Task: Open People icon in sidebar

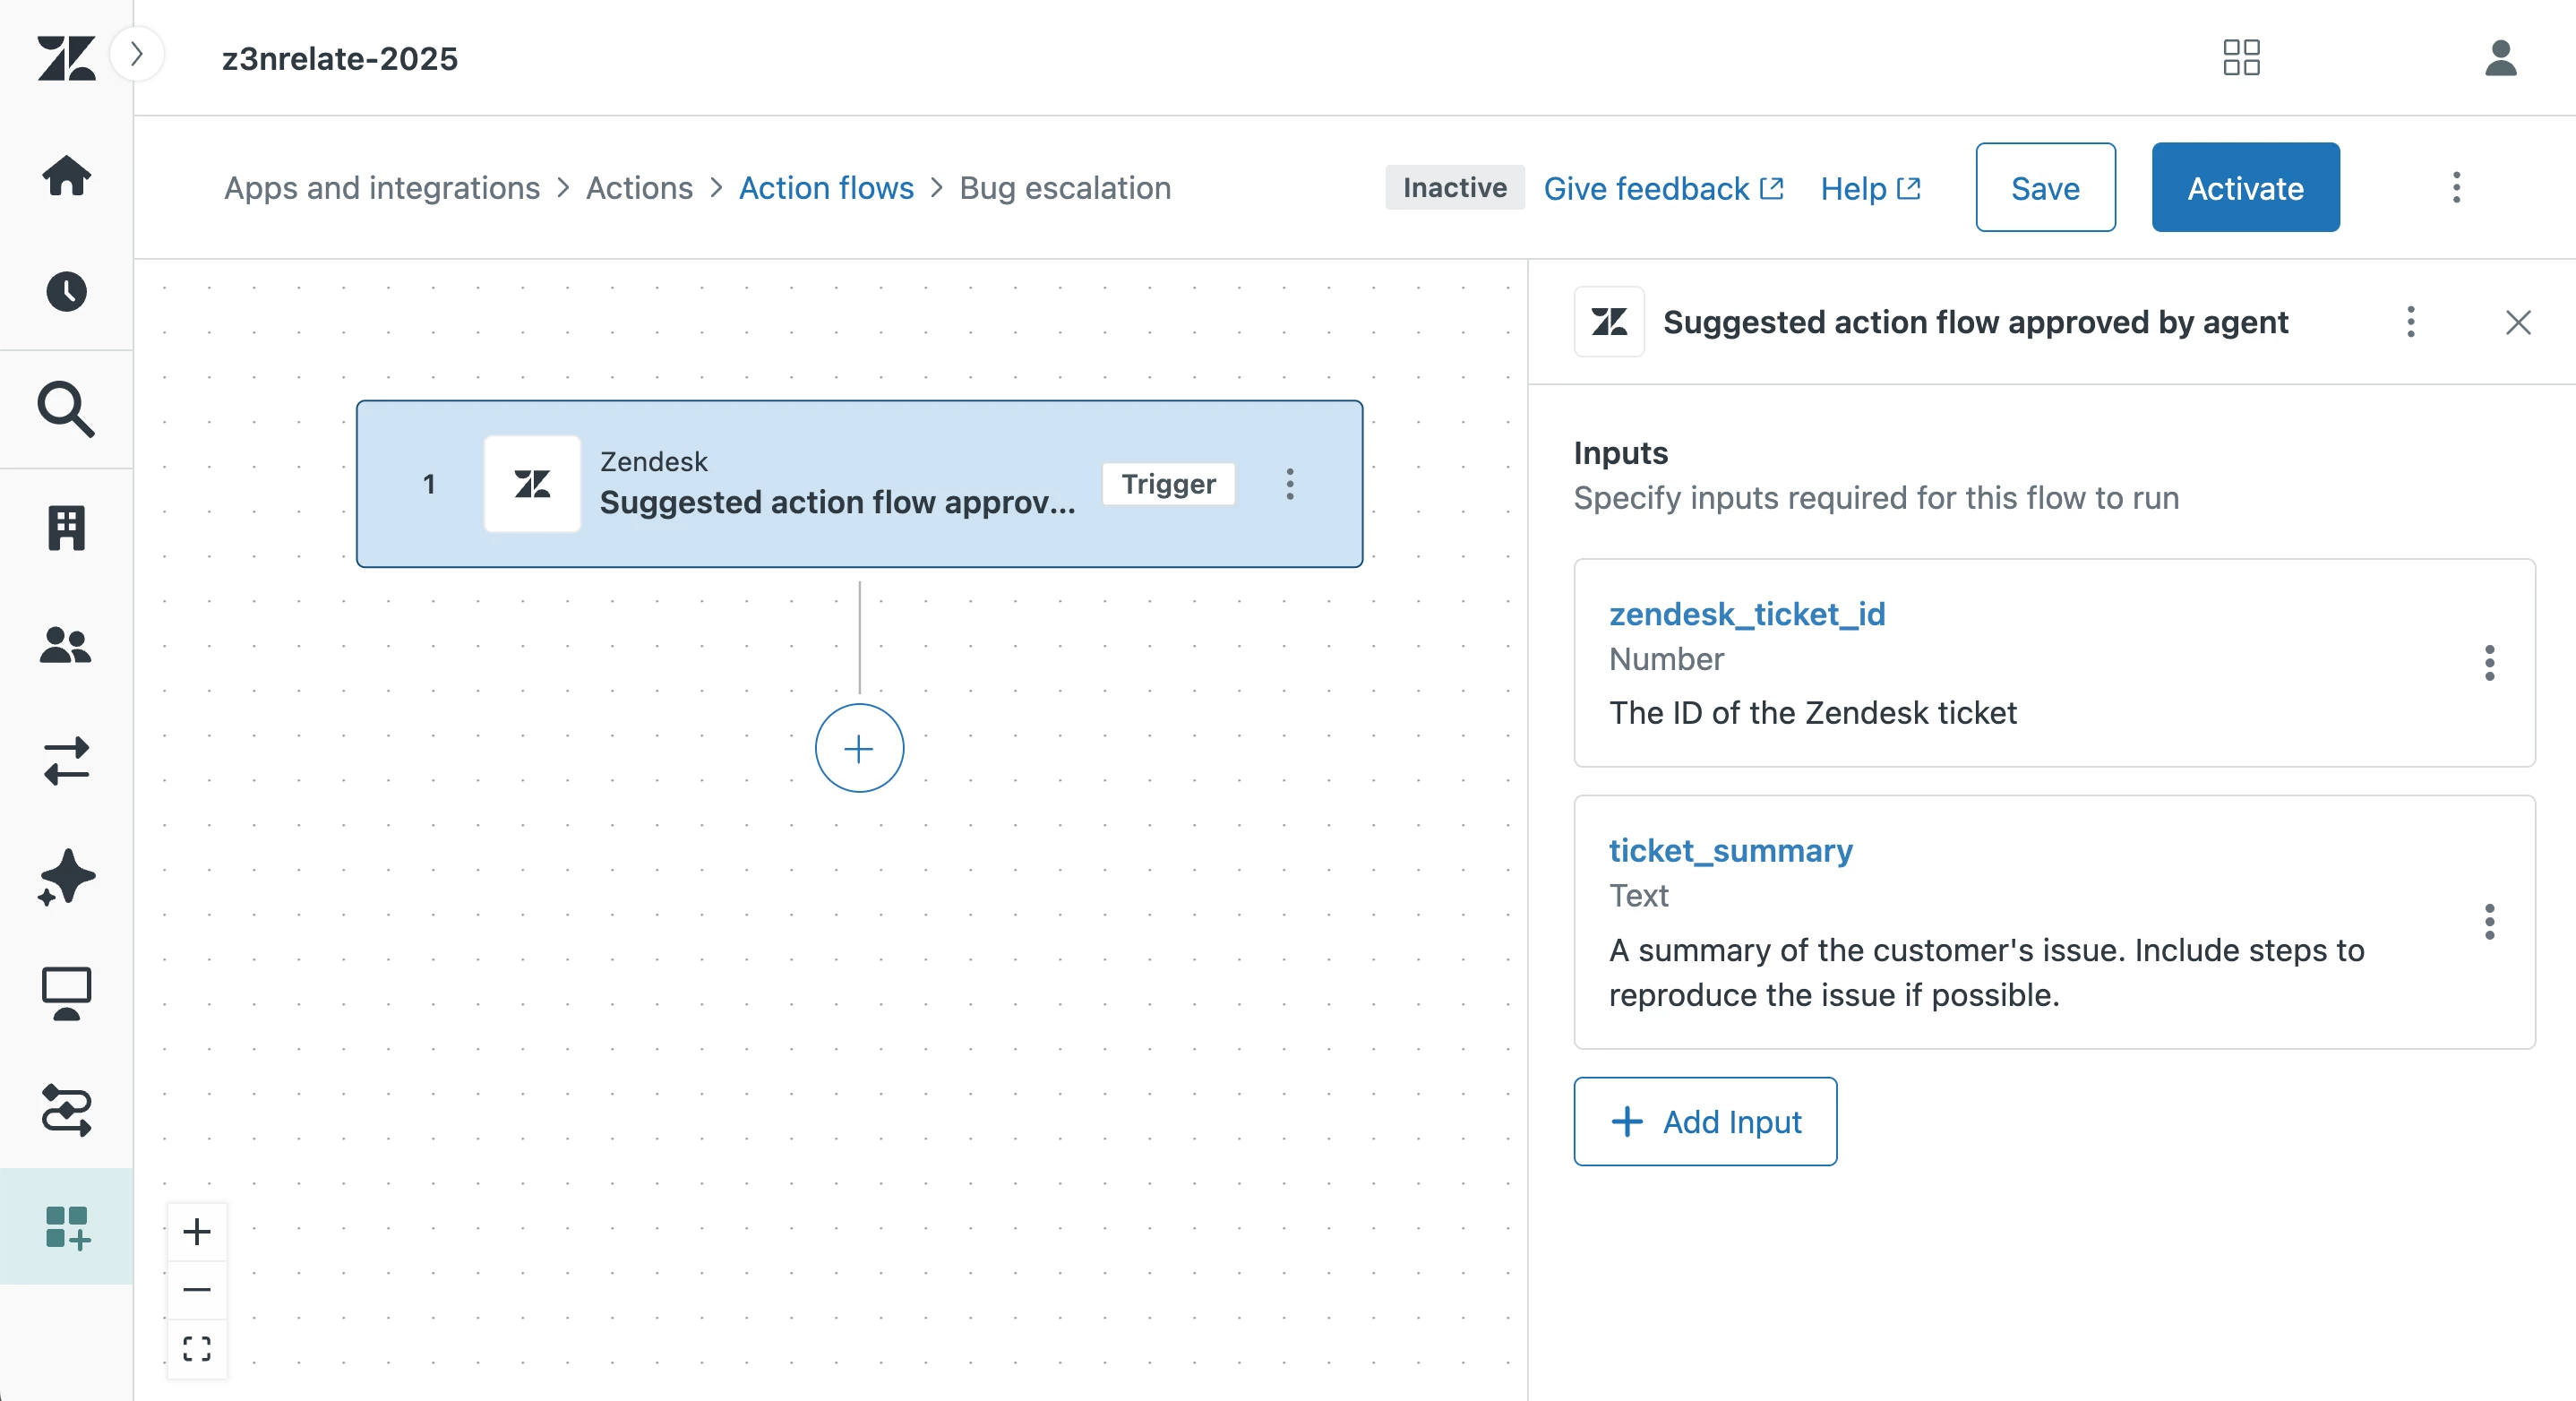Action: pos(66,644)
